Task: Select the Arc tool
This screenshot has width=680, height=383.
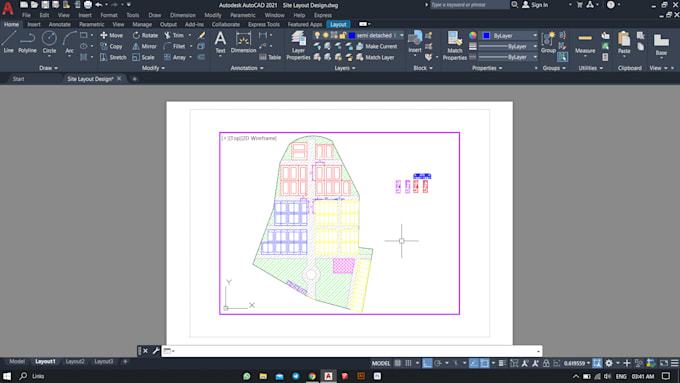Action: tap(69, 43)
